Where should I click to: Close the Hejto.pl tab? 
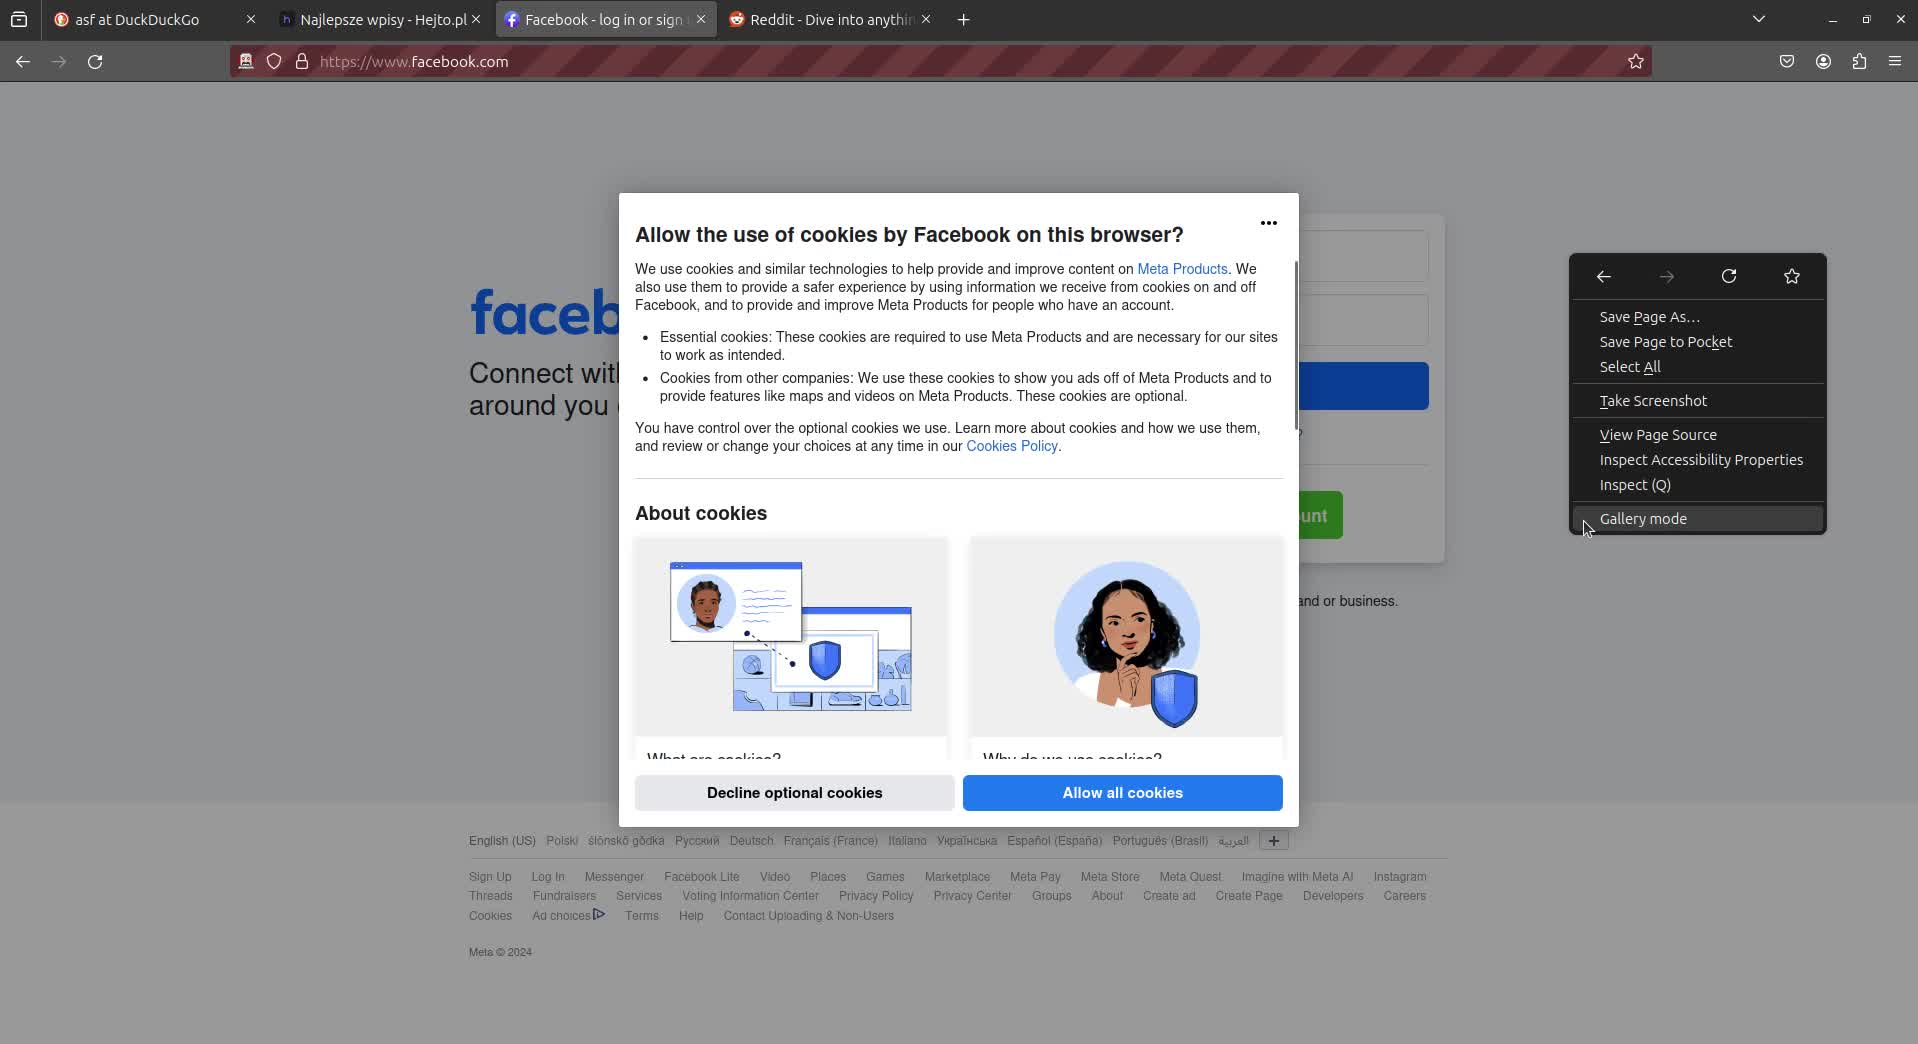(x=476, y=19)
